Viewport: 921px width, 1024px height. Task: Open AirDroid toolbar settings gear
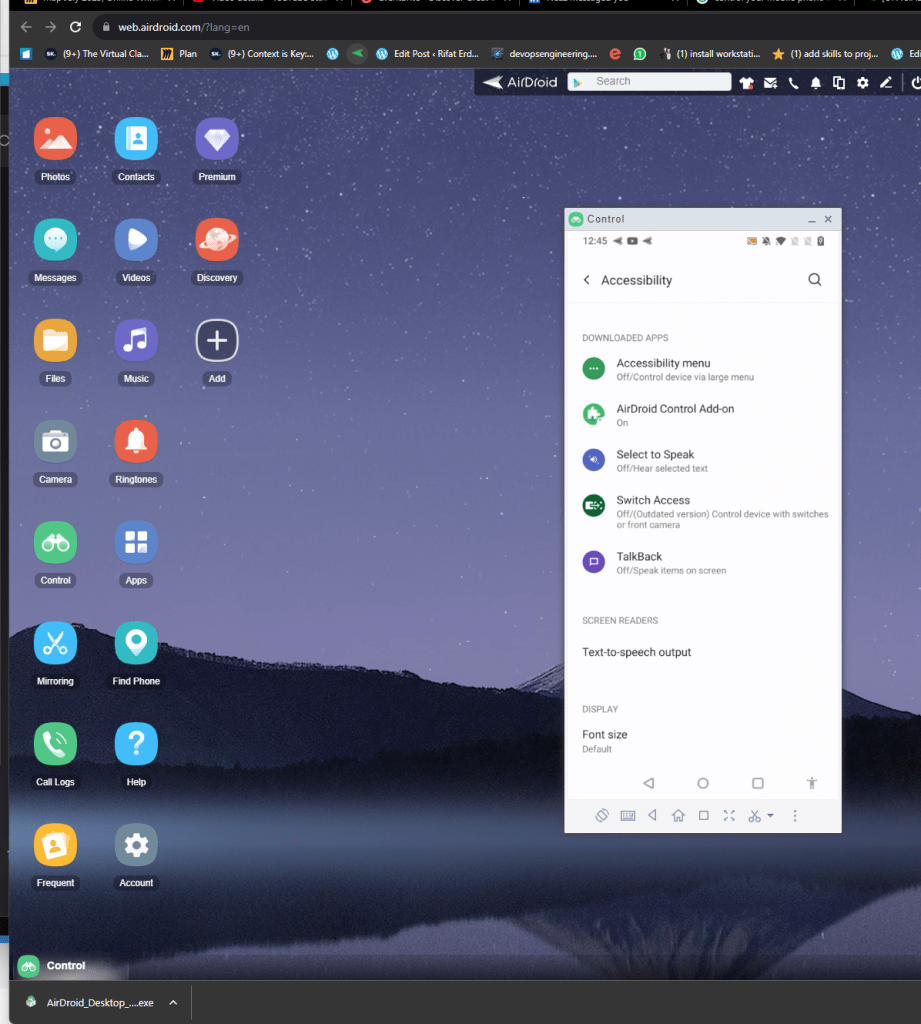coord(863,82)
